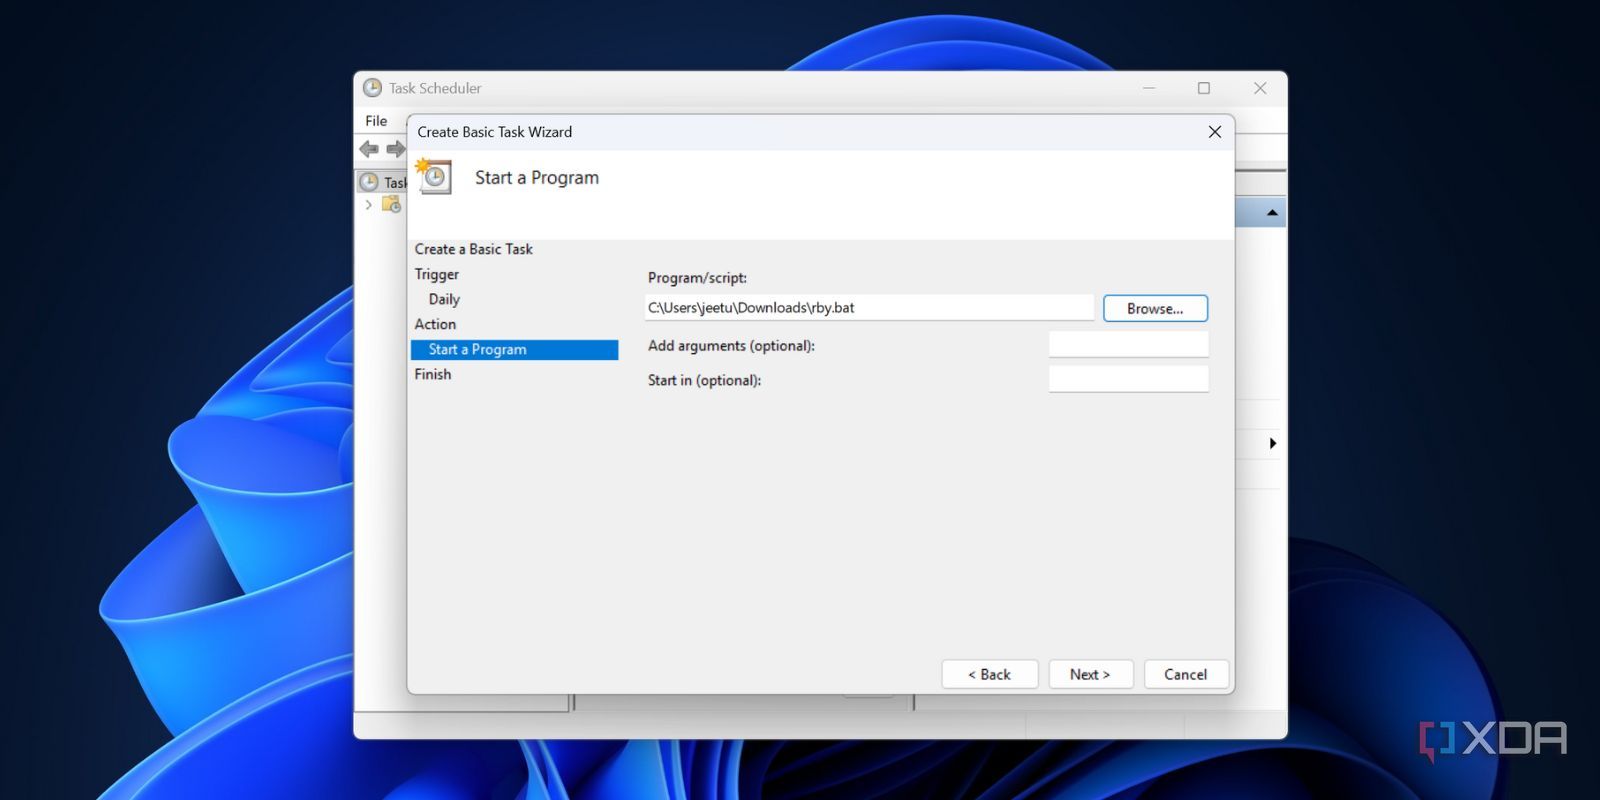Click the Task Scheduler title bar icon
Screen dimensions: 1600x800
372,88
